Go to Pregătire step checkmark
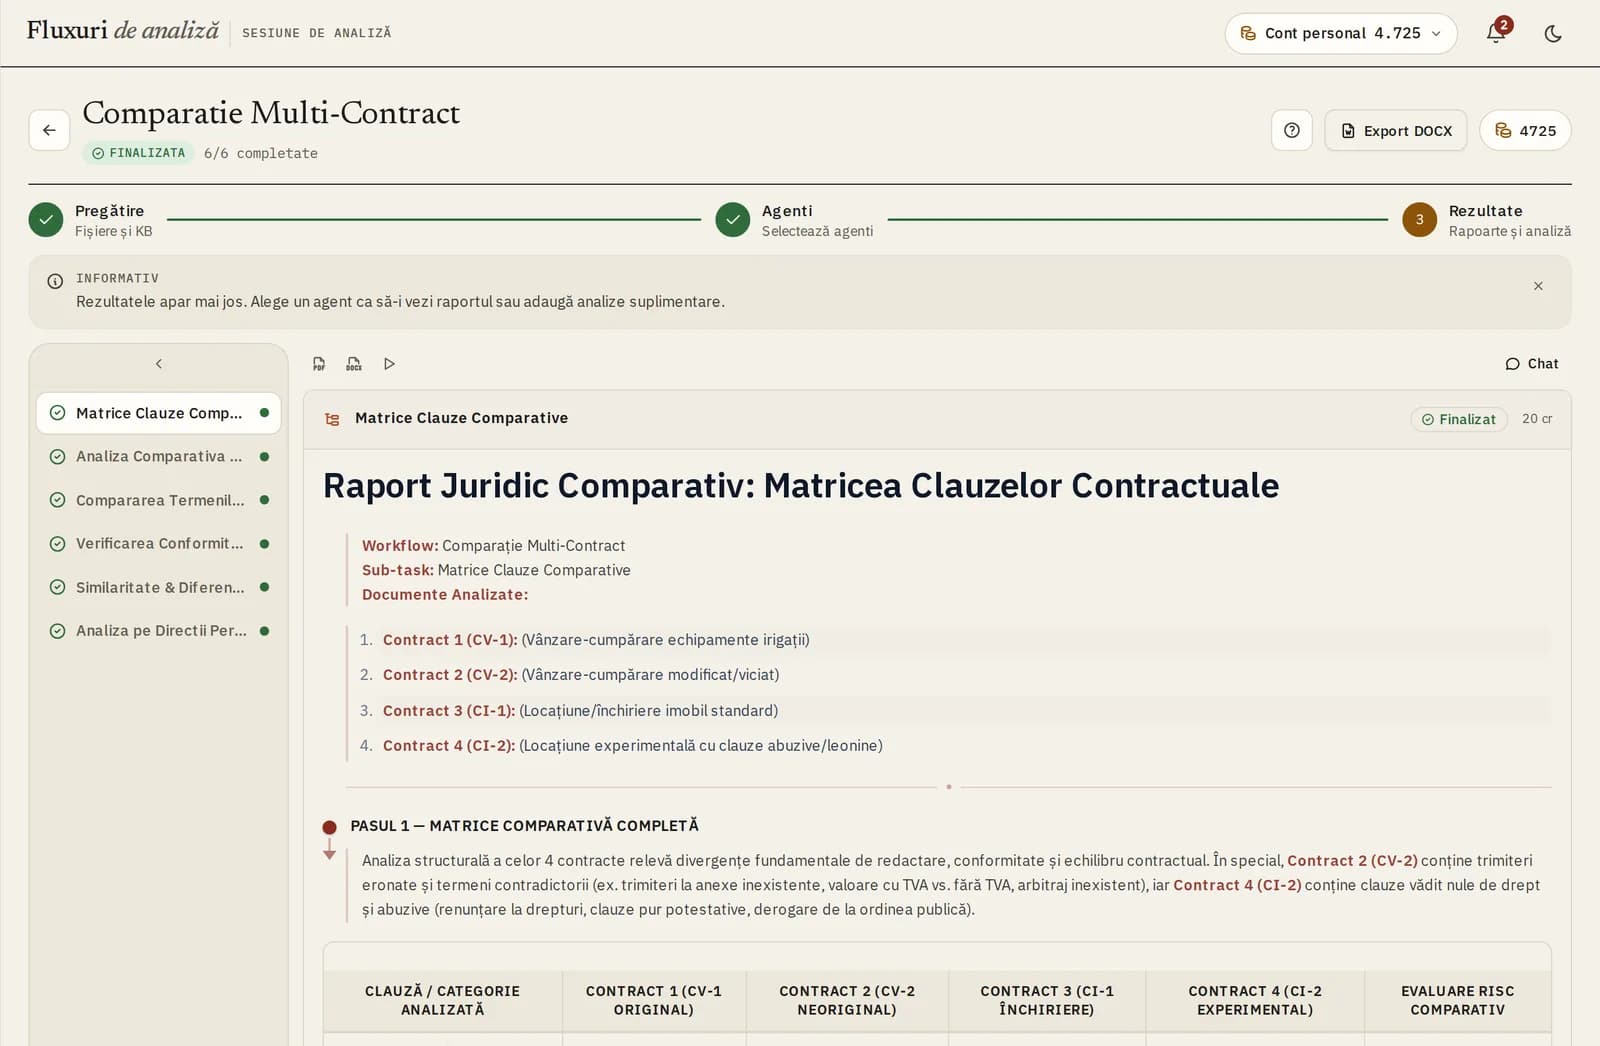Viewport: 1600px width, 1046px height. point(46,220)
